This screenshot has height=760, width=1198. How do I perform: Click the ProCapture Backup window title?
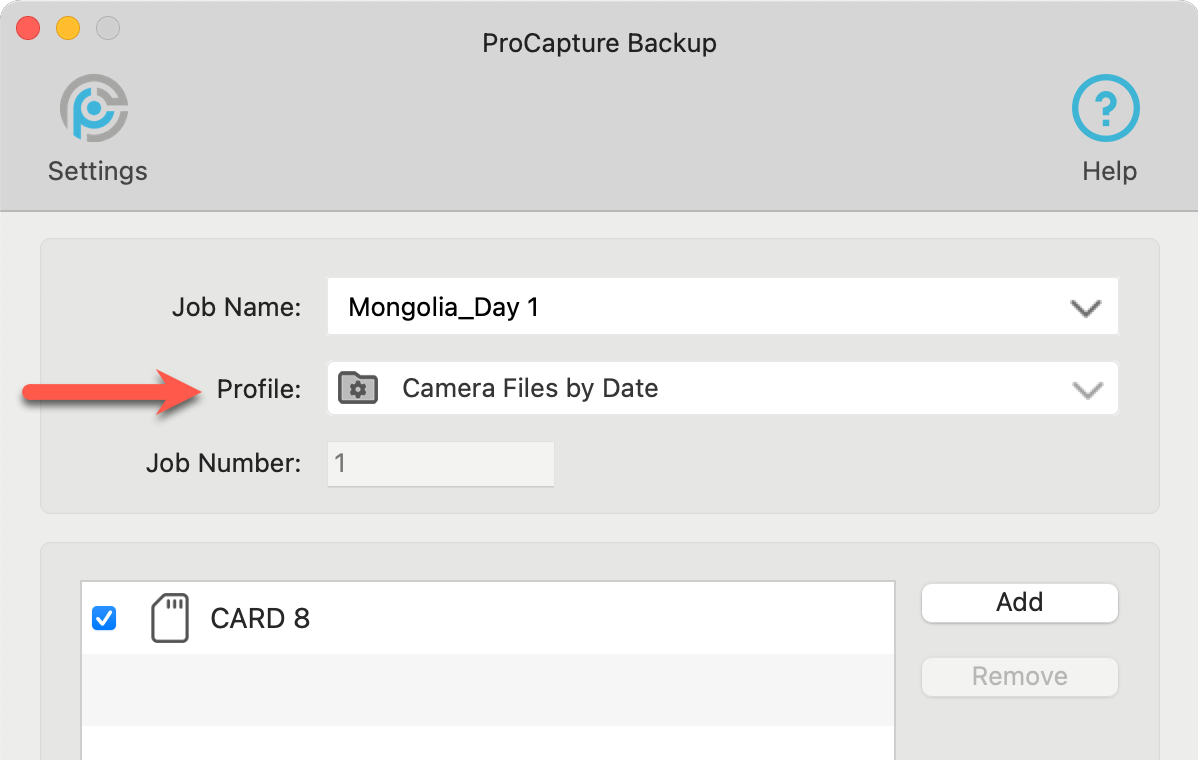599,43
